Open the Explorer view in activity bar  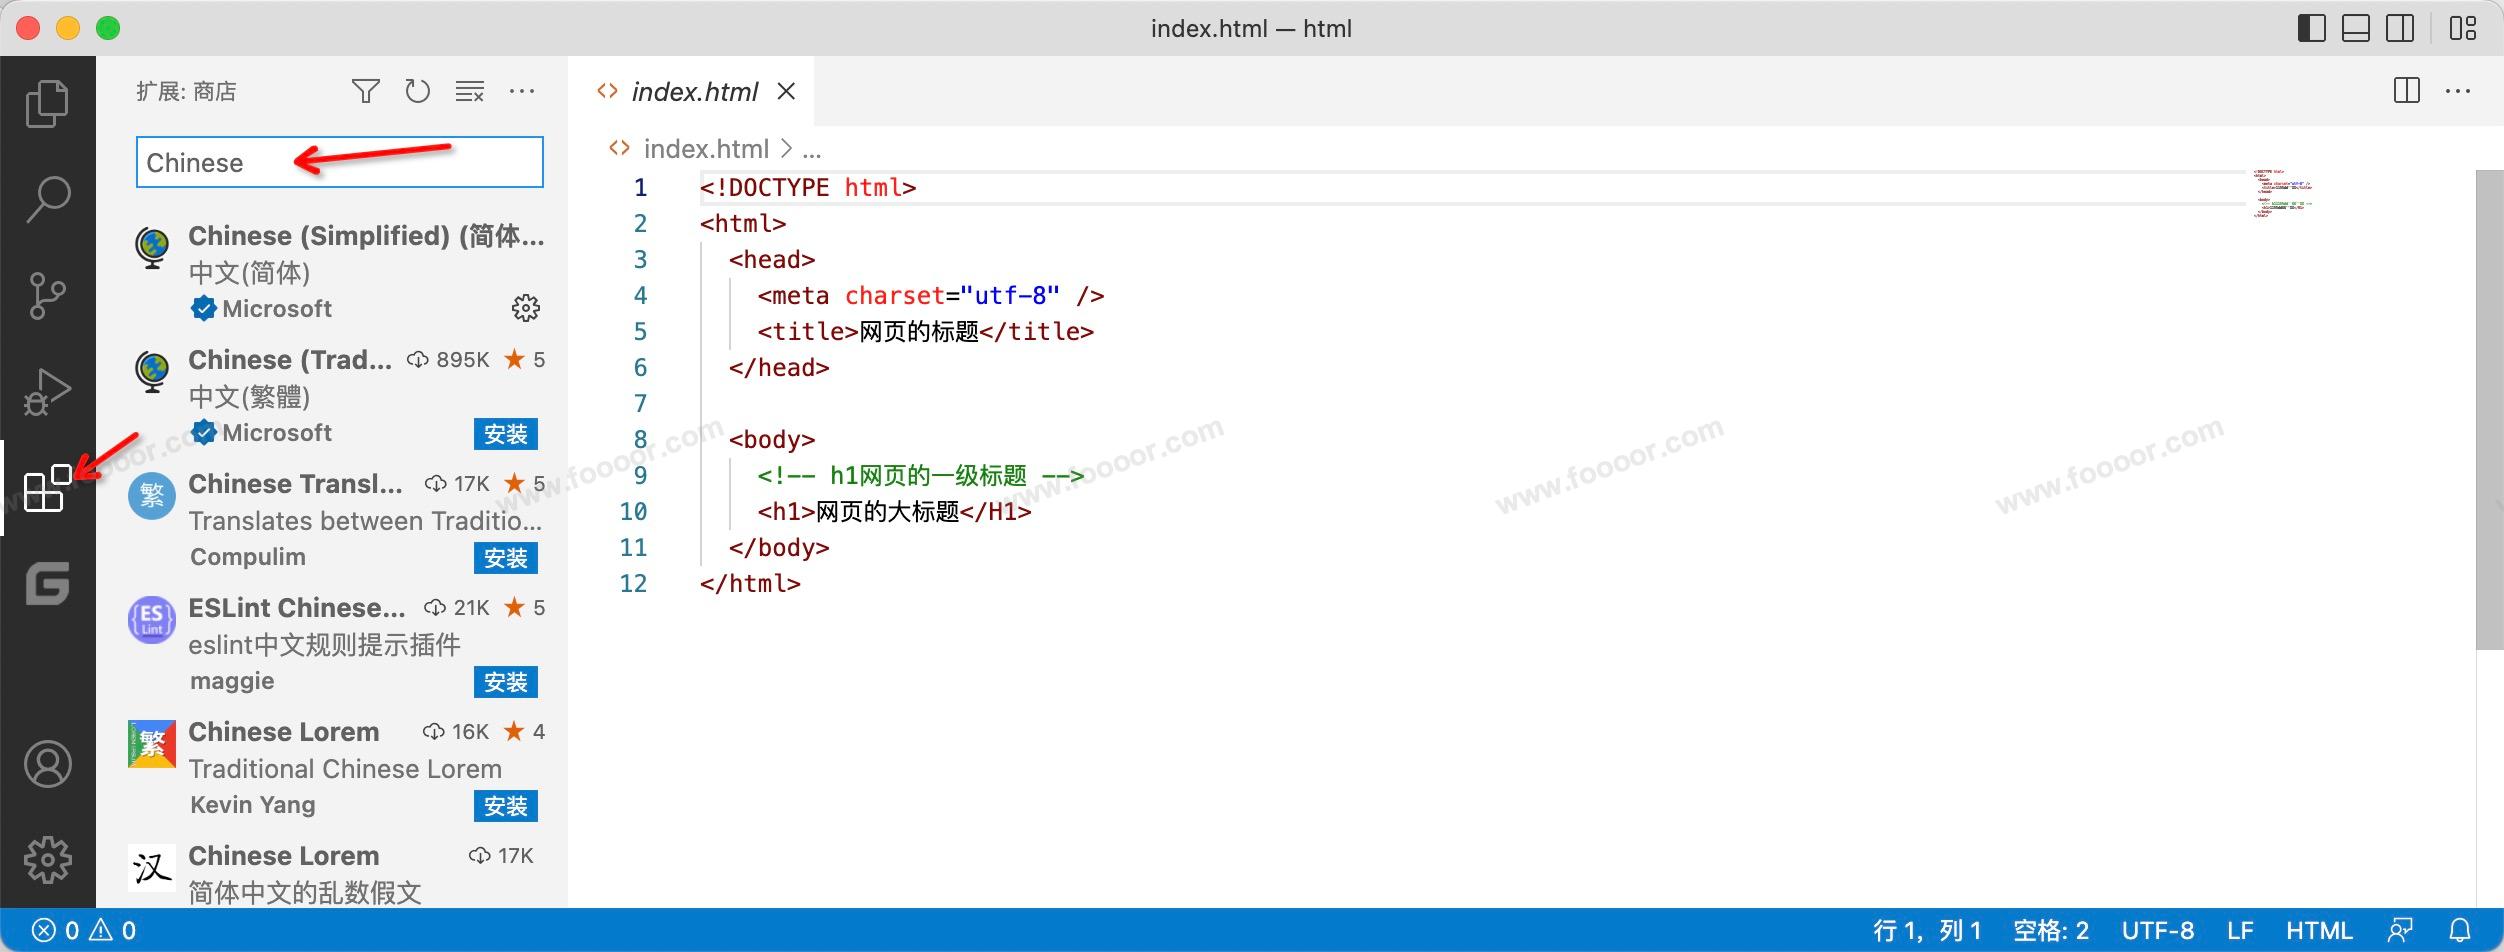click(x=47, y=104)
